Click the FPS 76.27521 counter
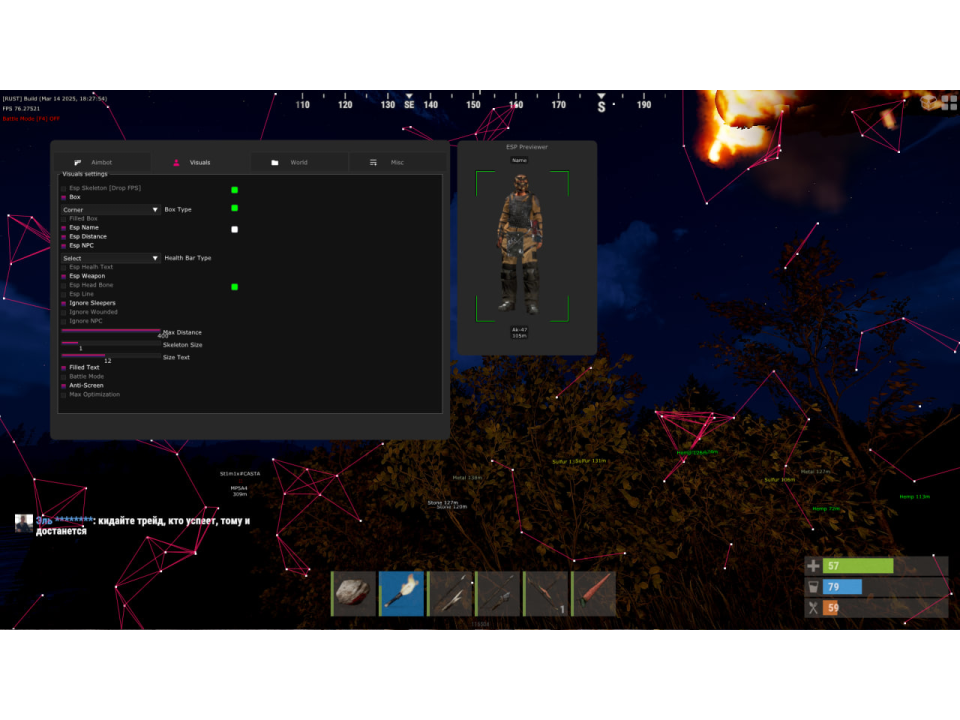 (x=21, y=109)
